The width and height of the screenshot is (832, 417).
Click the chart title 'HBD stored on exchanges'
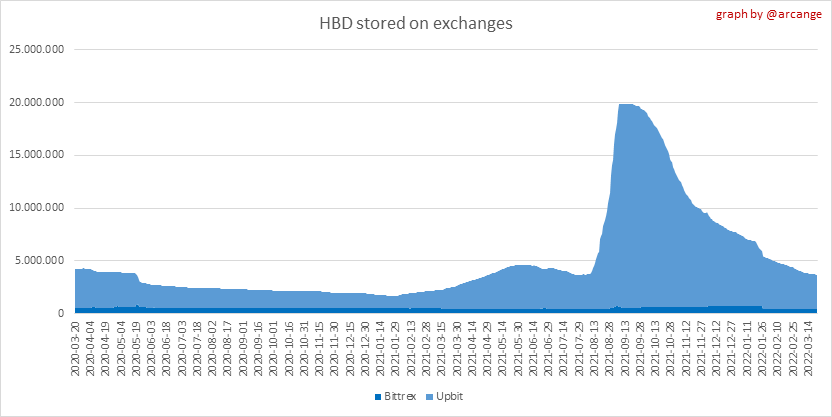coord(415,24)
